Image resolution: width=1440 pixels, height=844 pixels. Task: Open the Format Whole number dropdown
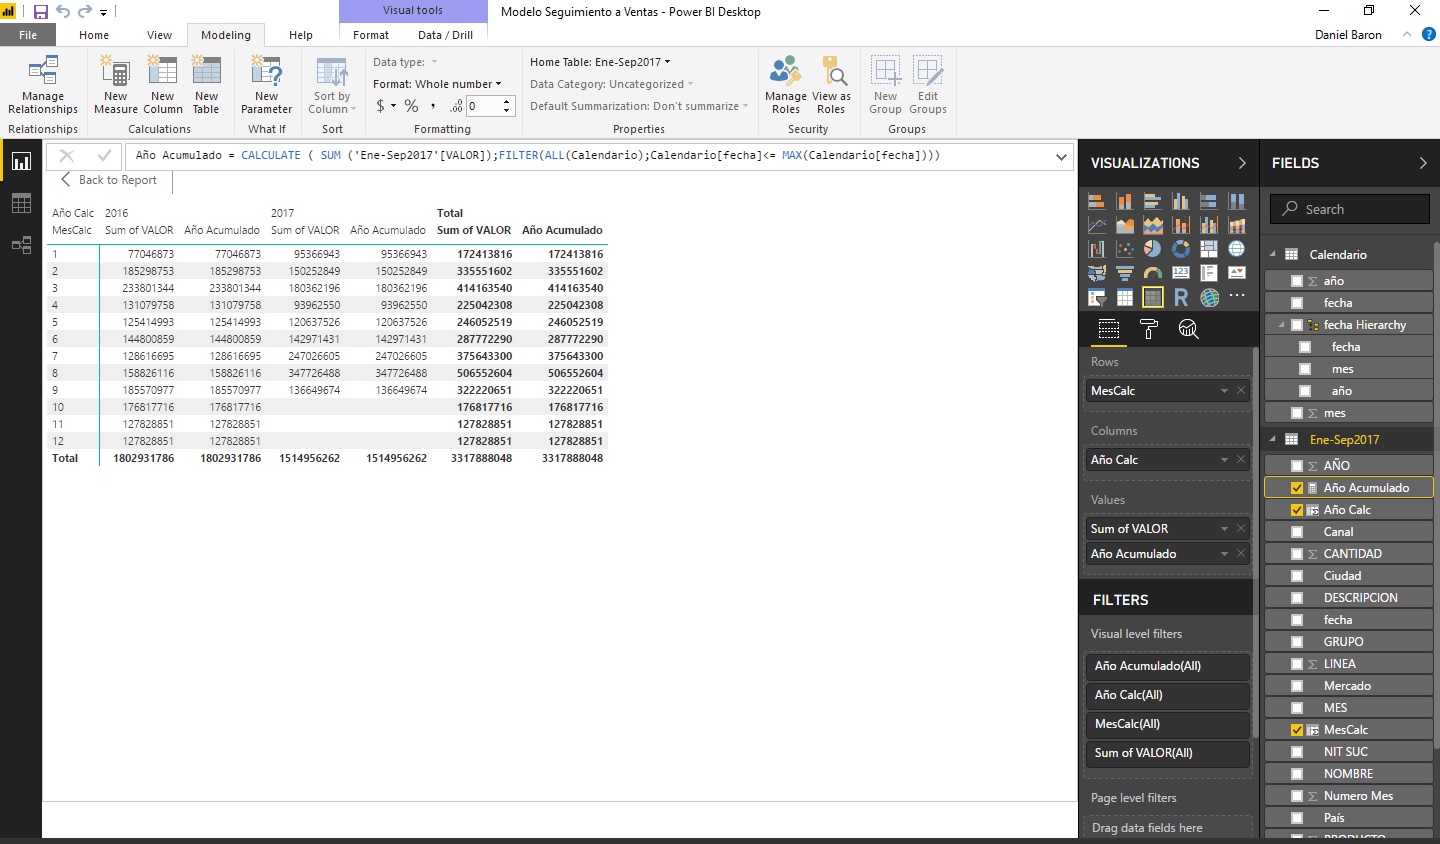tap(437, 84)
